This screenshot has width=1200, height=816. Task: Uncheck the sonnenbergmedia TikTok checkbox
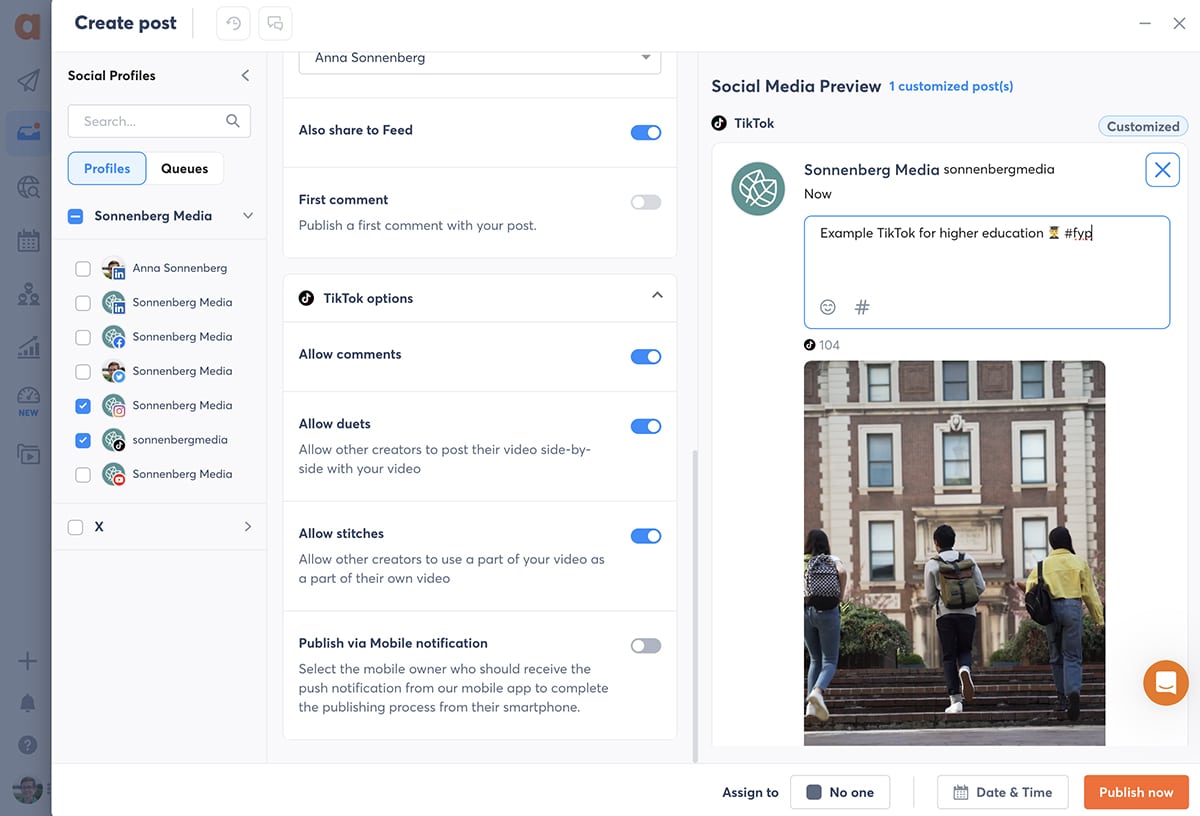(x=83, y=440)
